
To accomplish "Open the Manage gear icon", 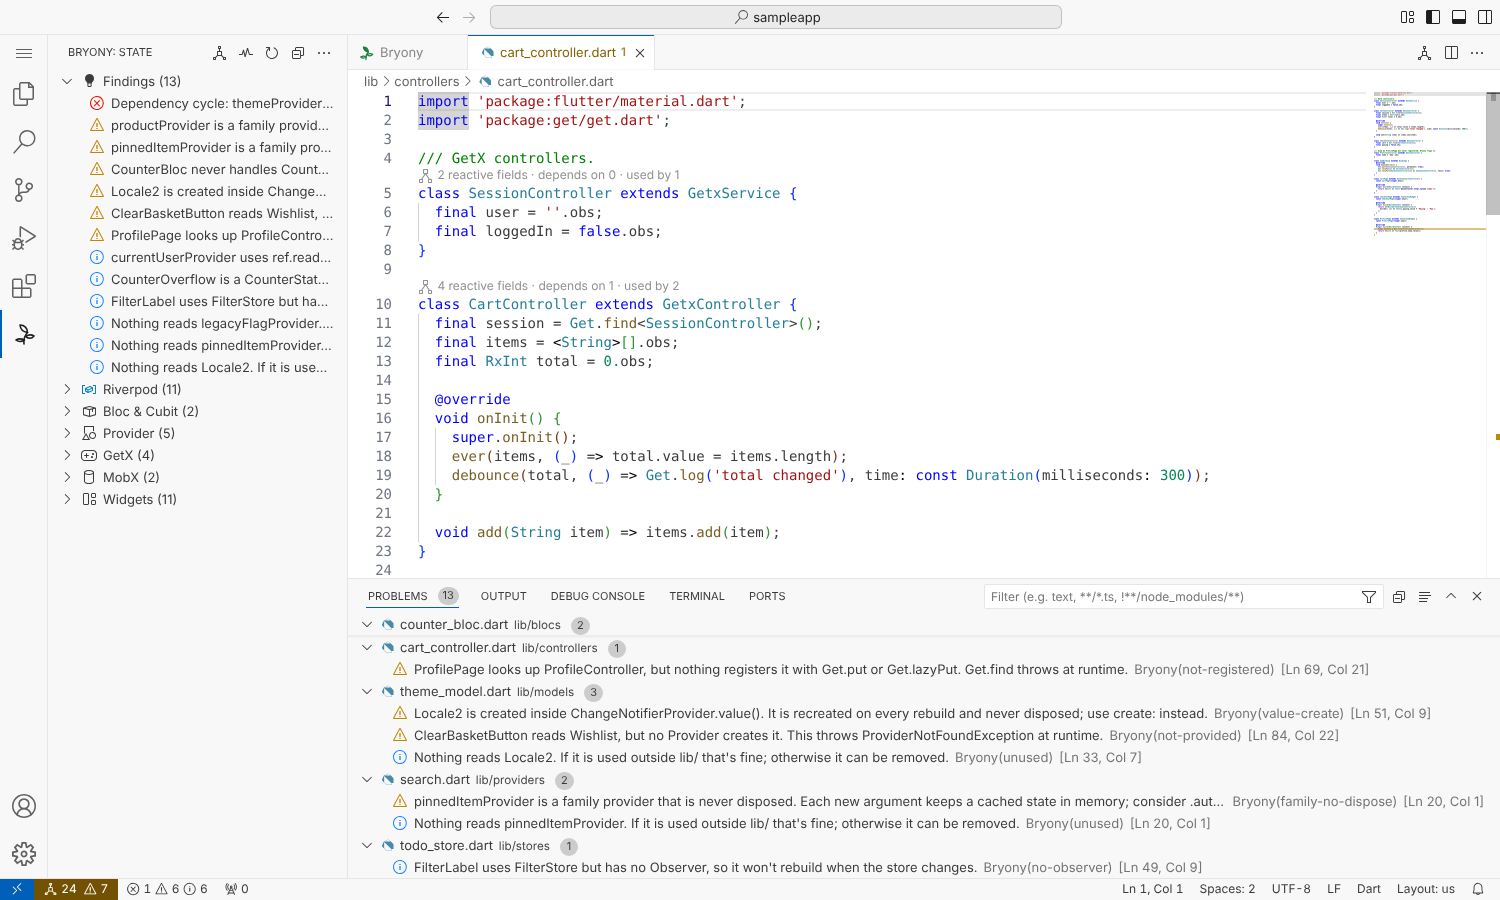I will (24, 854).
